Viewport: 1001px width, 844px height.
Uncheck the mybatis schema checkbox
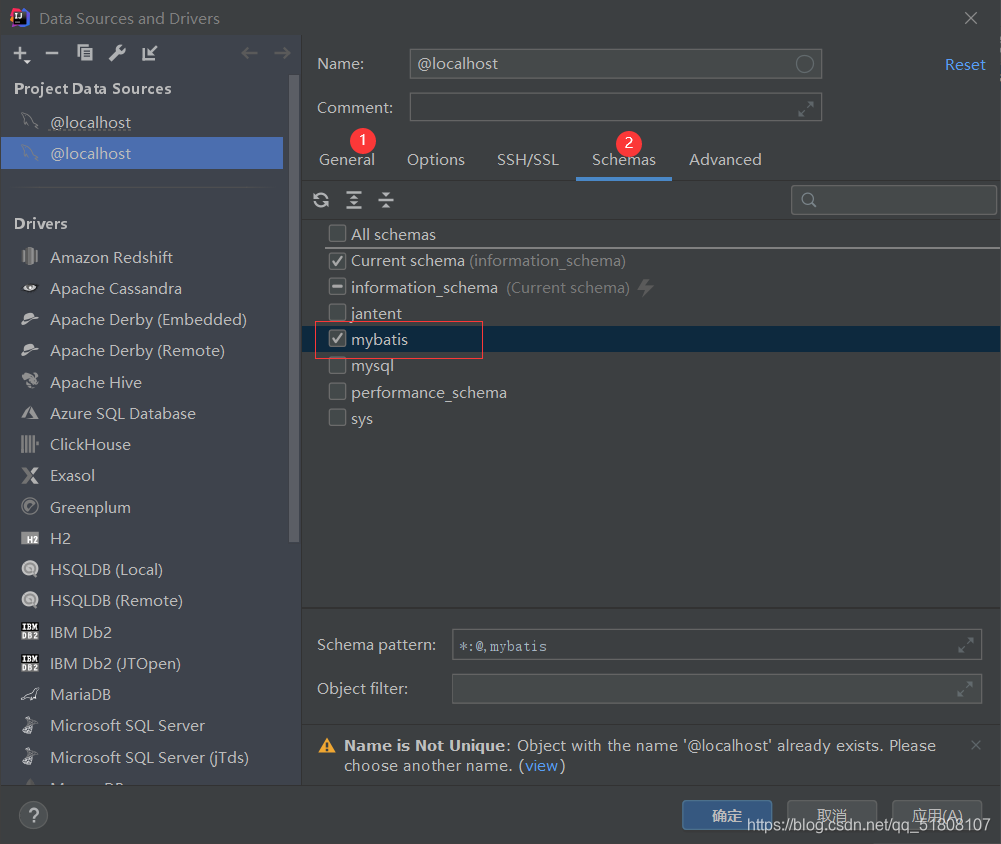[337, 339]
